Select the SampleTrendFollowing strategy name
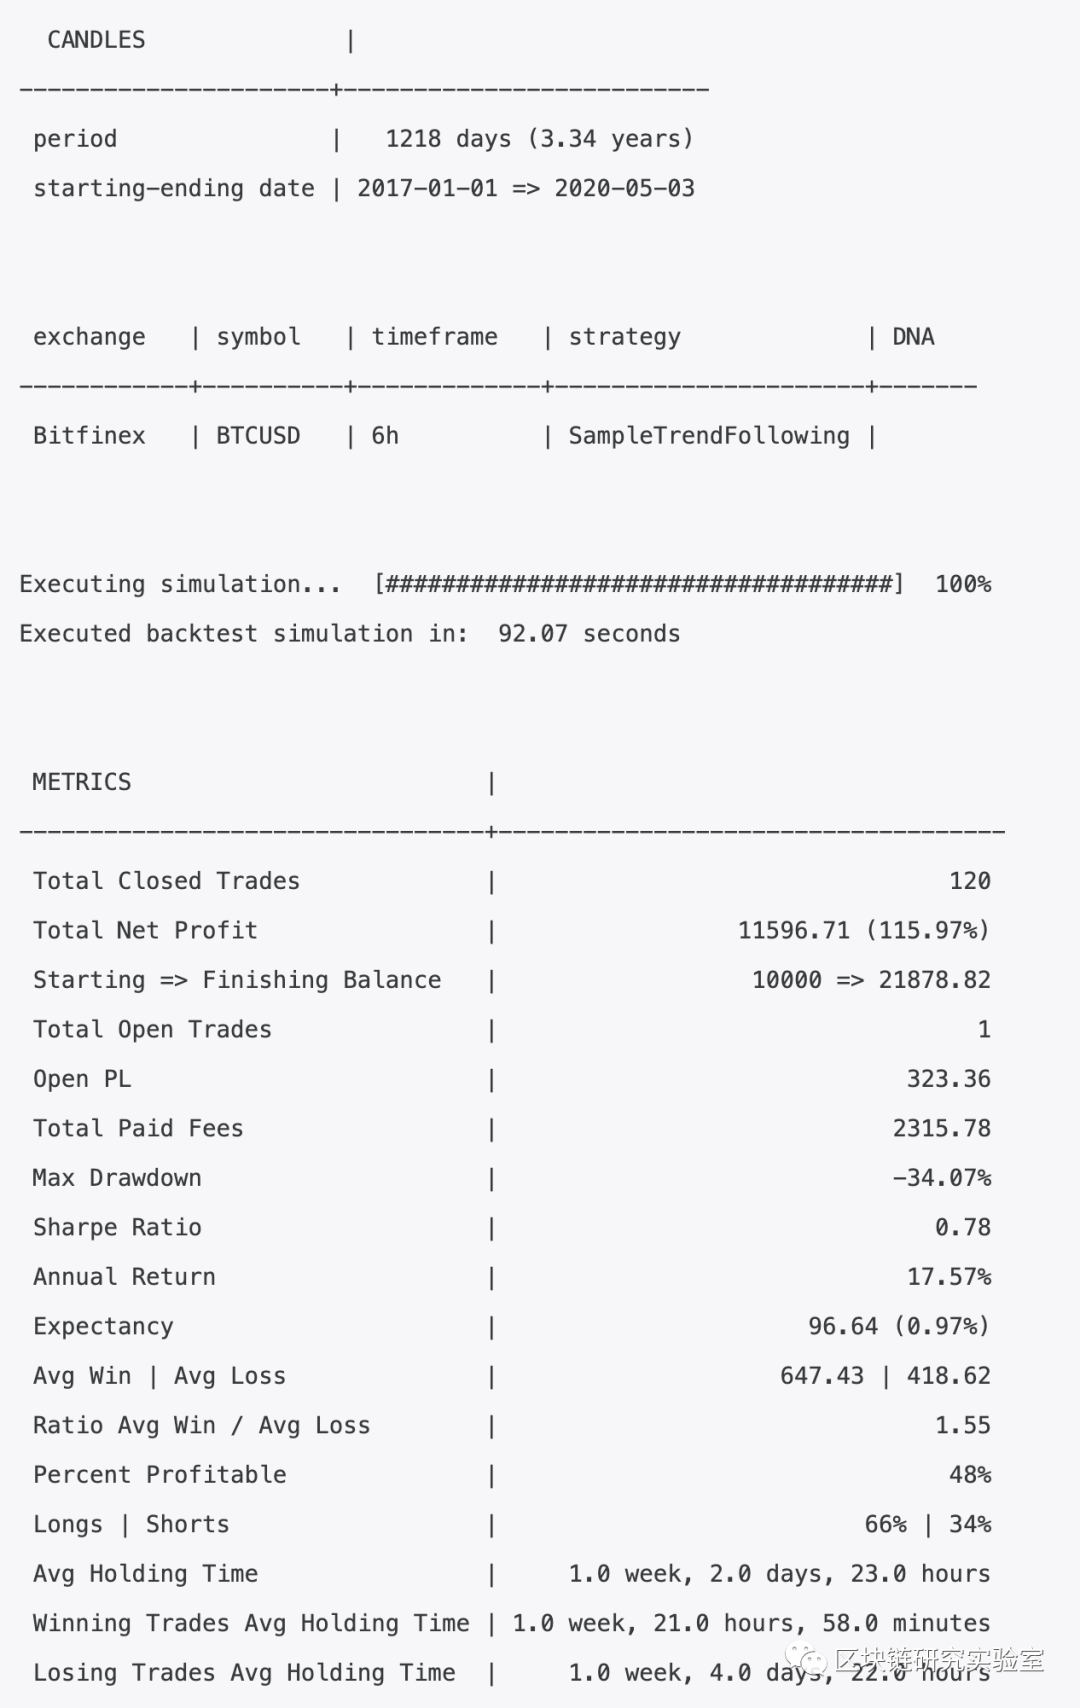The image size is (1080, 1708). 709,436
